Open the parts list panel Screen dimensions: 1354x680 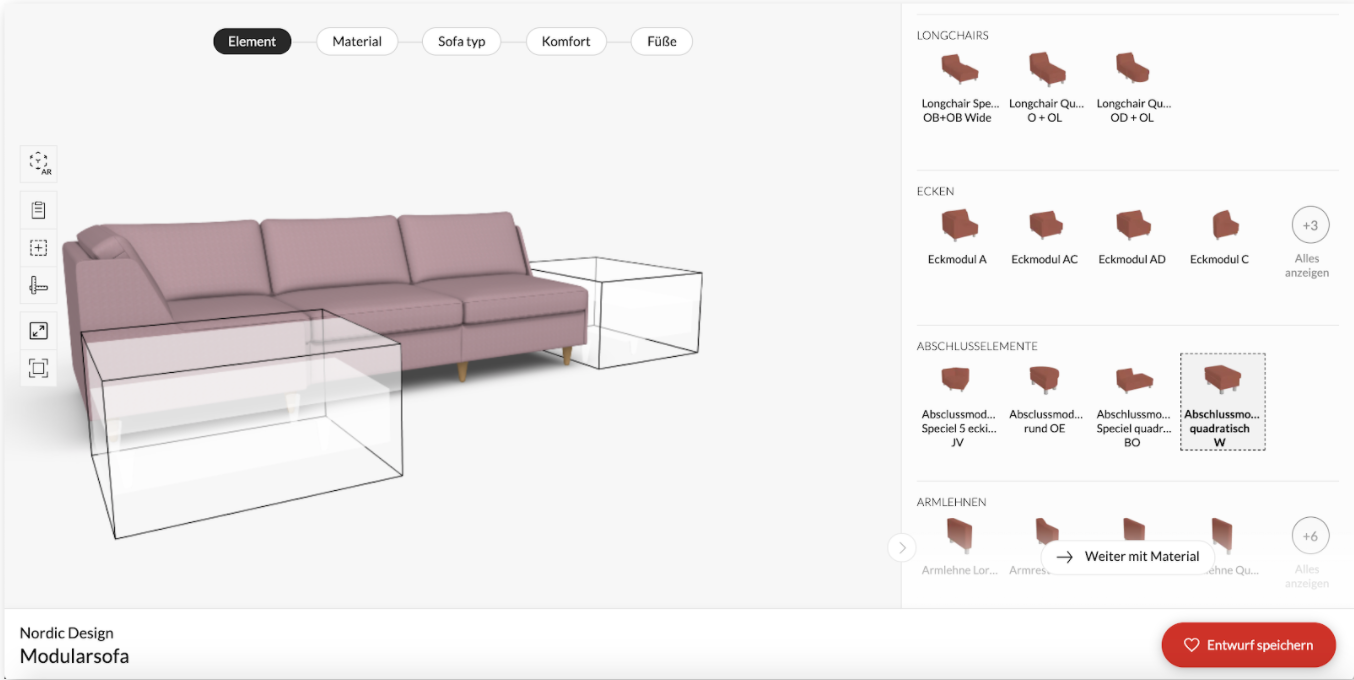coord(38,209)
